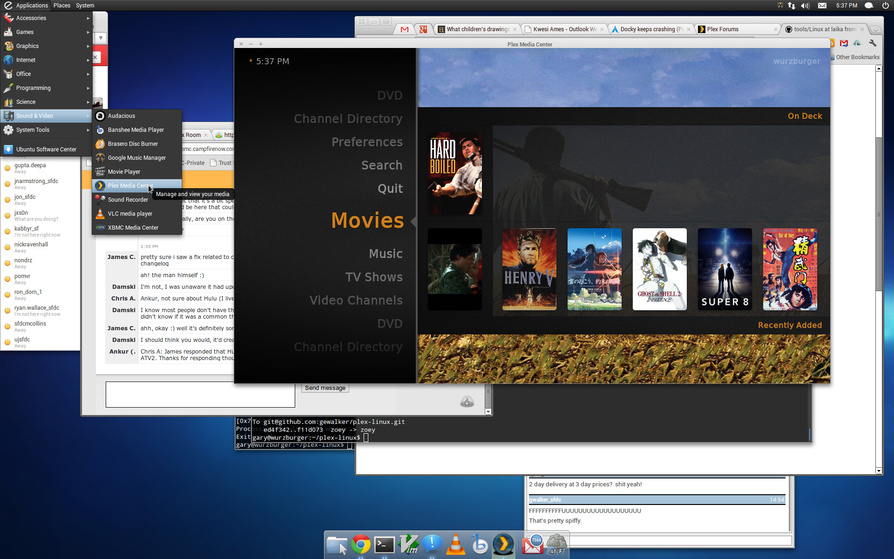Switch to the Plex Forums Chrome tab
The image size is (894, 559).
(x=737, y=29)
